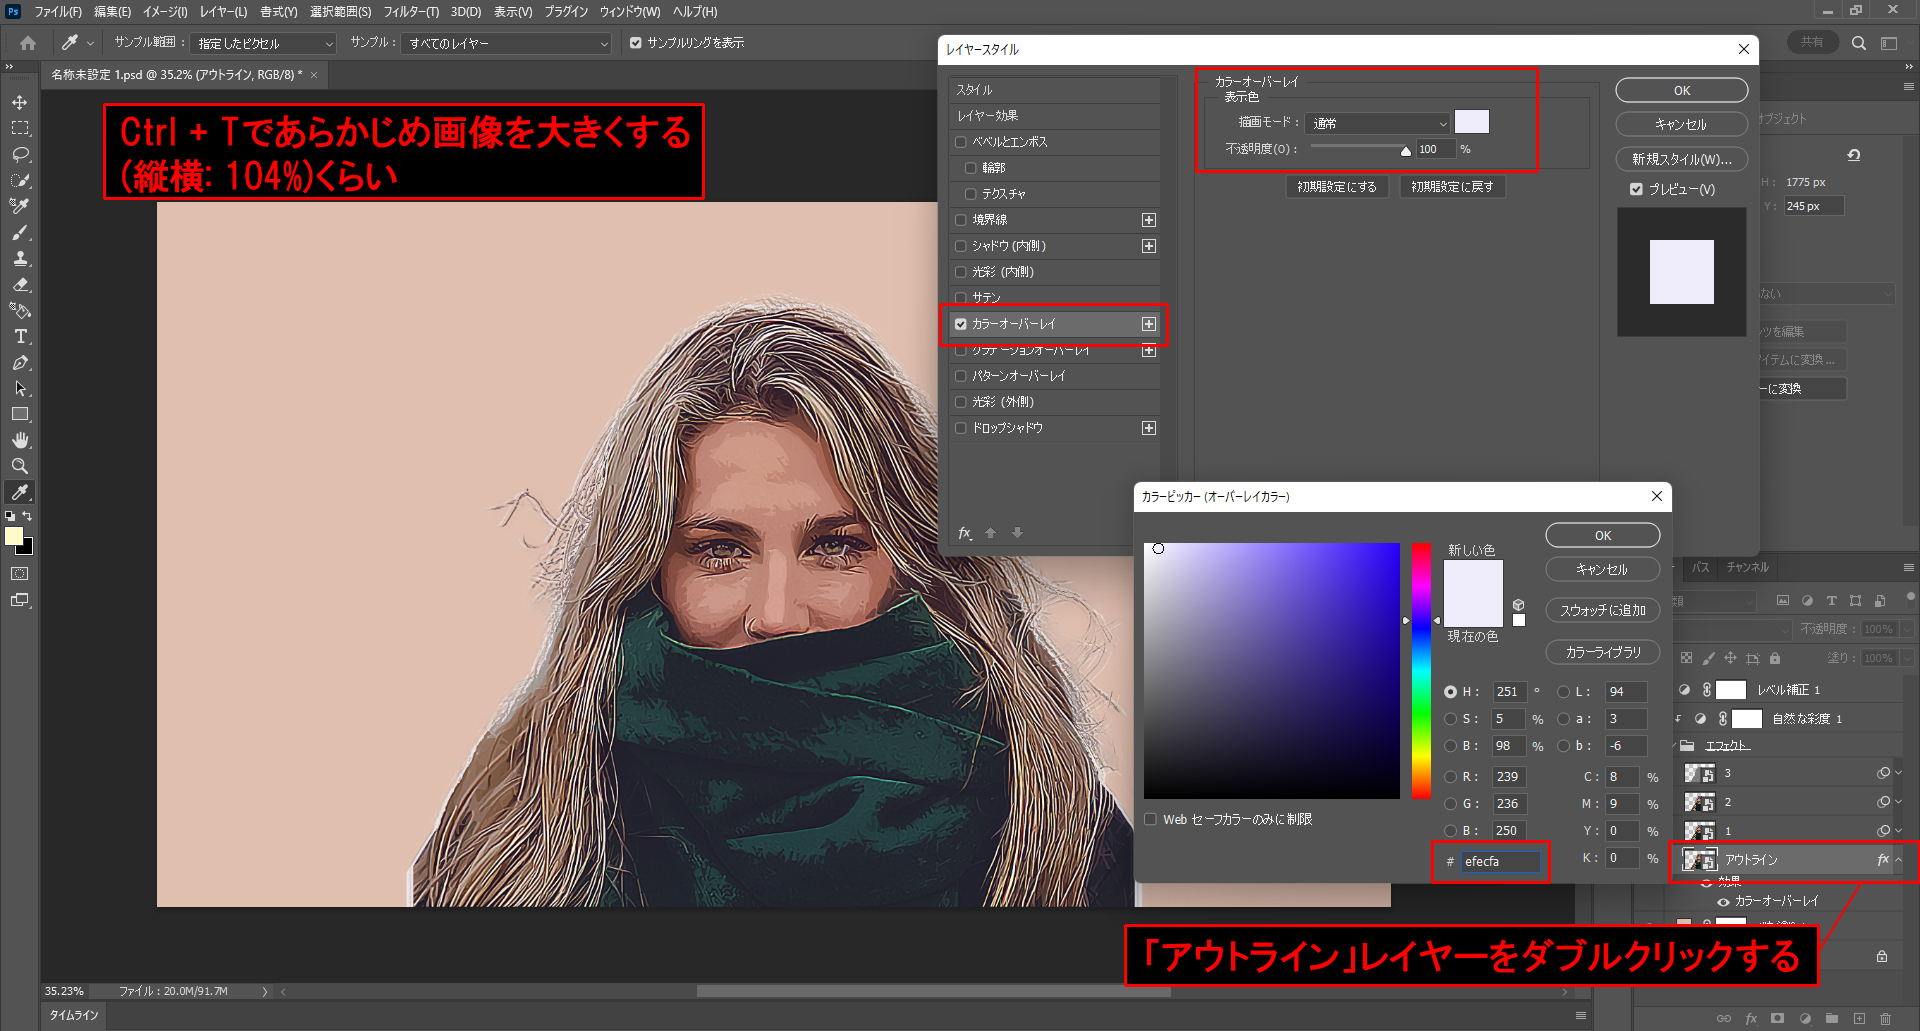The image size is (1920, 1031).
Task: Open the 描画モード dropdown
Action: point(1377,123)
